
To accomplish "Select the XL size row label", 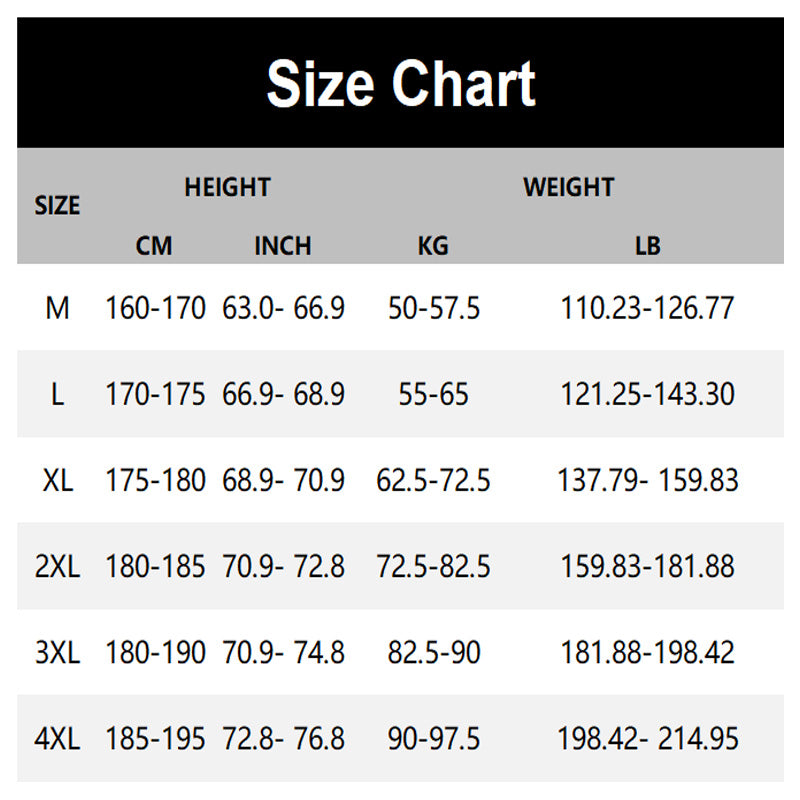I will pyautogui.click(x=58, y=481).
